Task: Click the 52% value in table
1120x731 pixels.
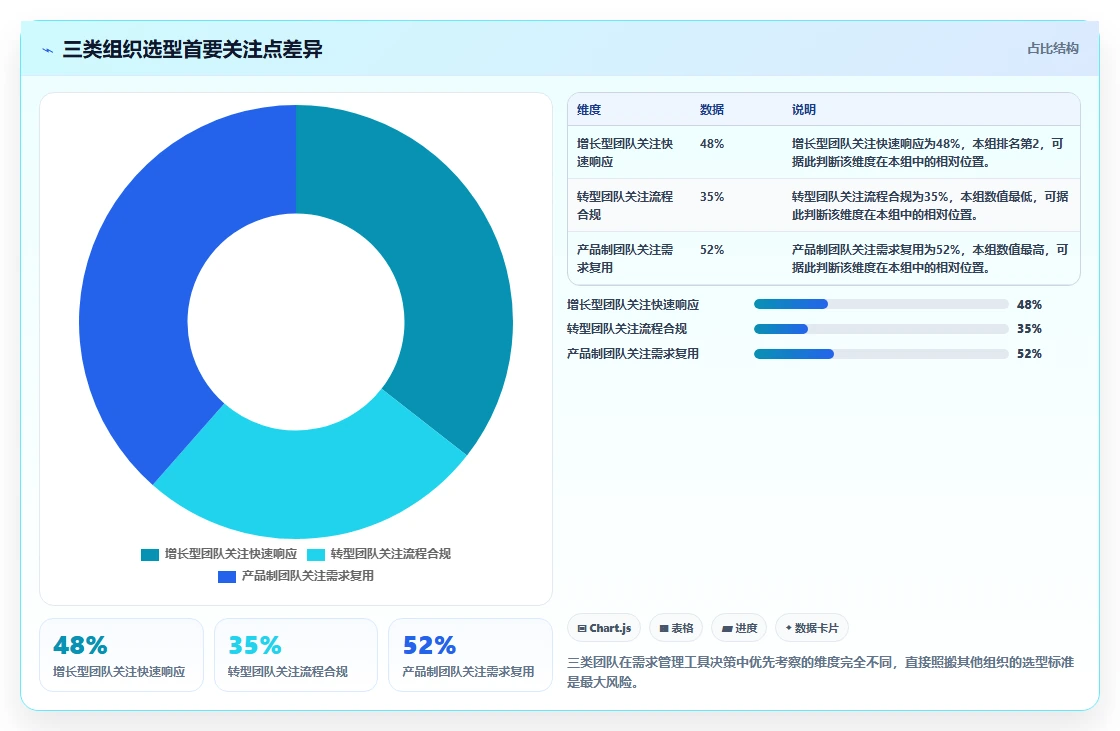Action: (712, 249)
